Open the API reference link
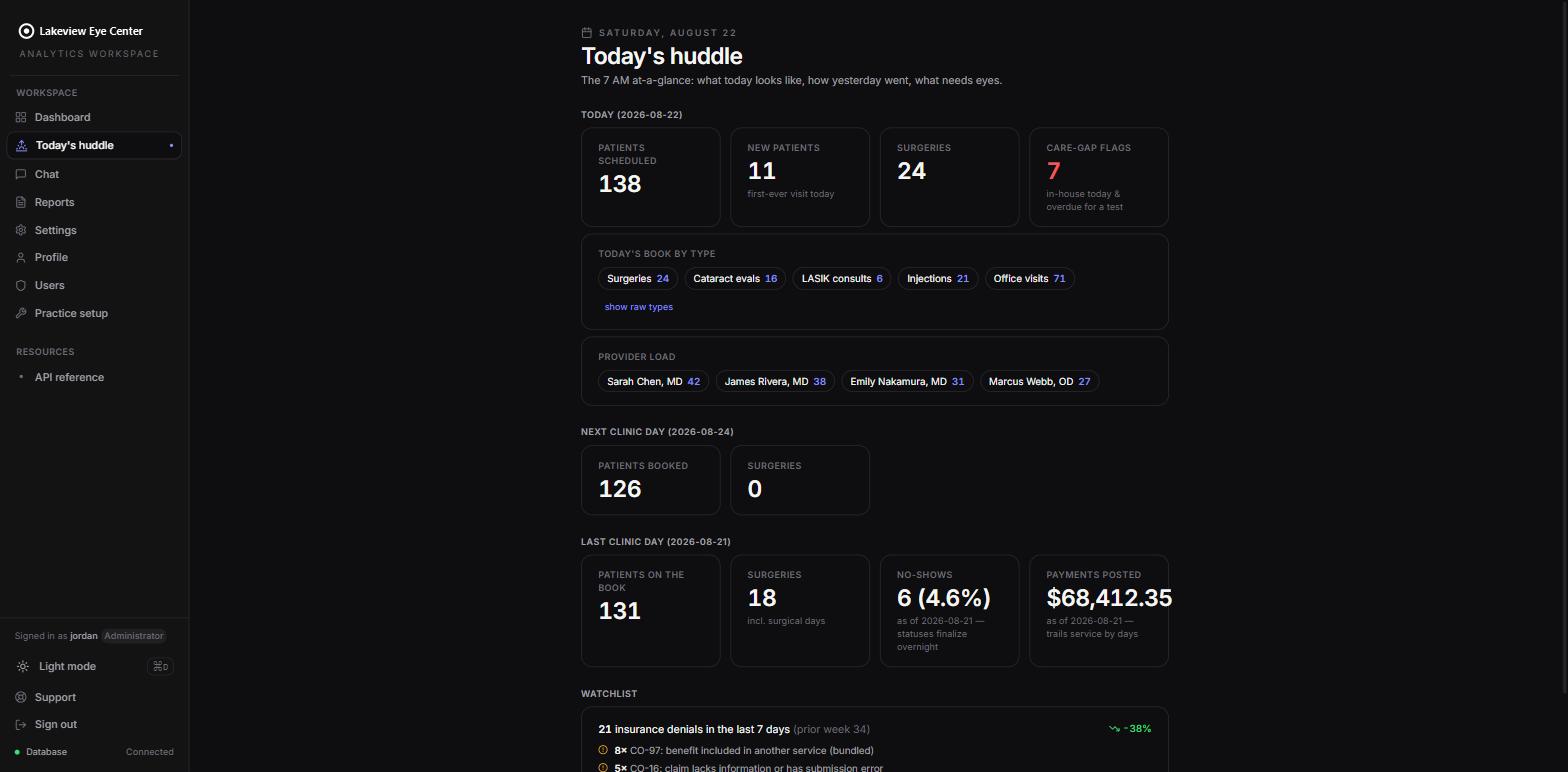1568x772 pixels. click(x=94, y=377)
